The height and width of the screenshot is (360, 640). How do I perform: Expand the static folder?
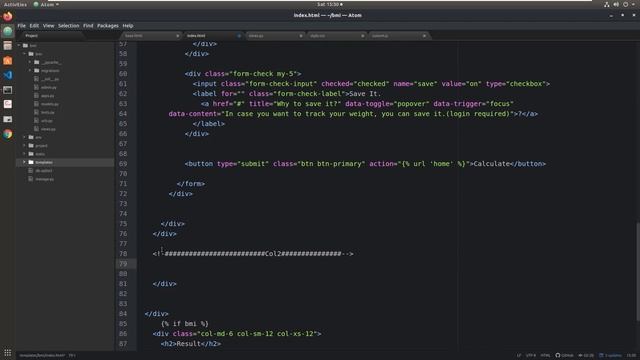[24, 154]
